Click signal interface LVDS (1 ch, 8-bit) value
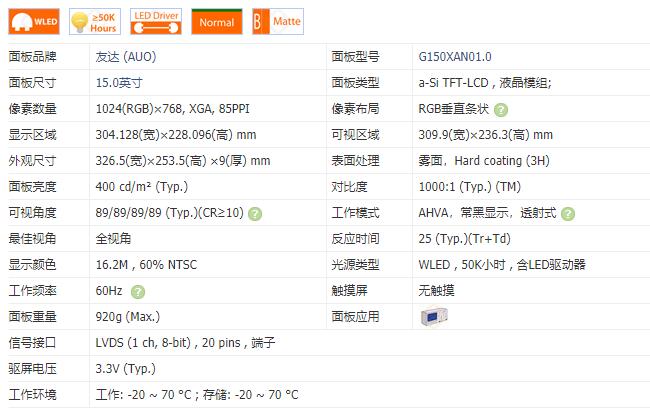This screenshot has width=650, height=408. pyautogui.click(x=185, y=343)
